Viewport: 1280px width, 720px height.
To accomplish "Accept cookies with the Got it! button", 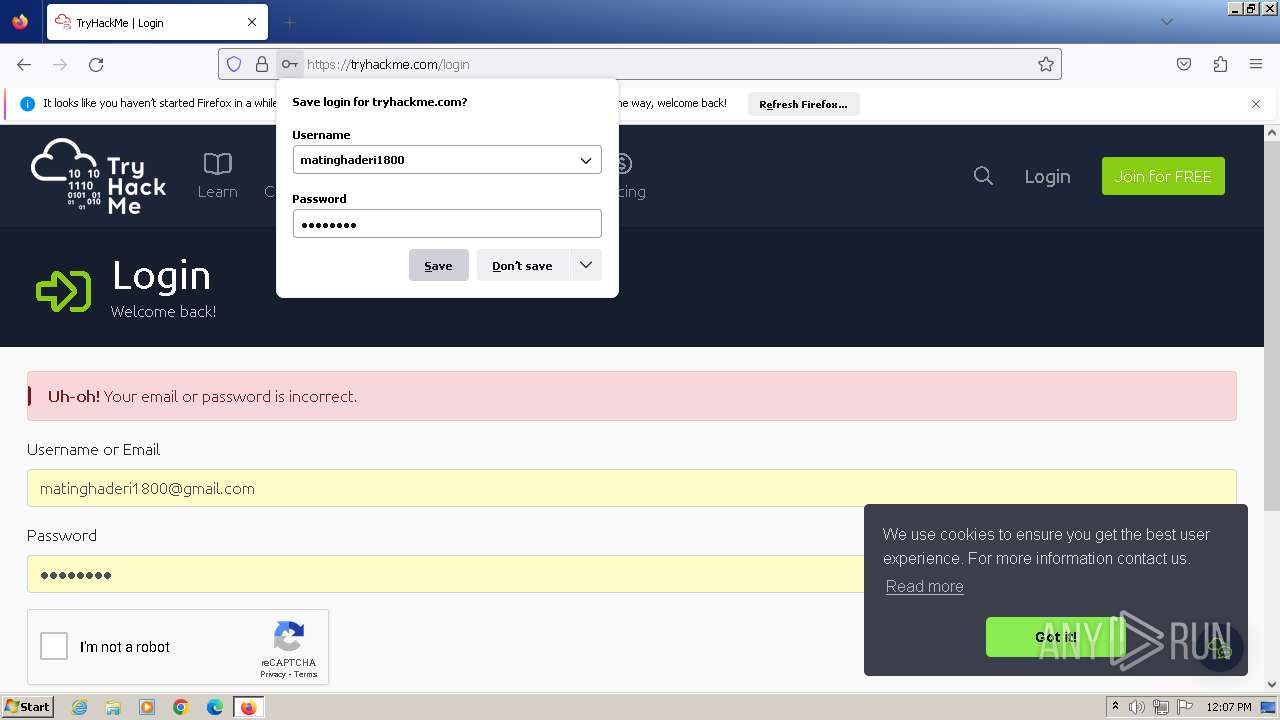I will pyautogui.click(x=1056, y=637).
